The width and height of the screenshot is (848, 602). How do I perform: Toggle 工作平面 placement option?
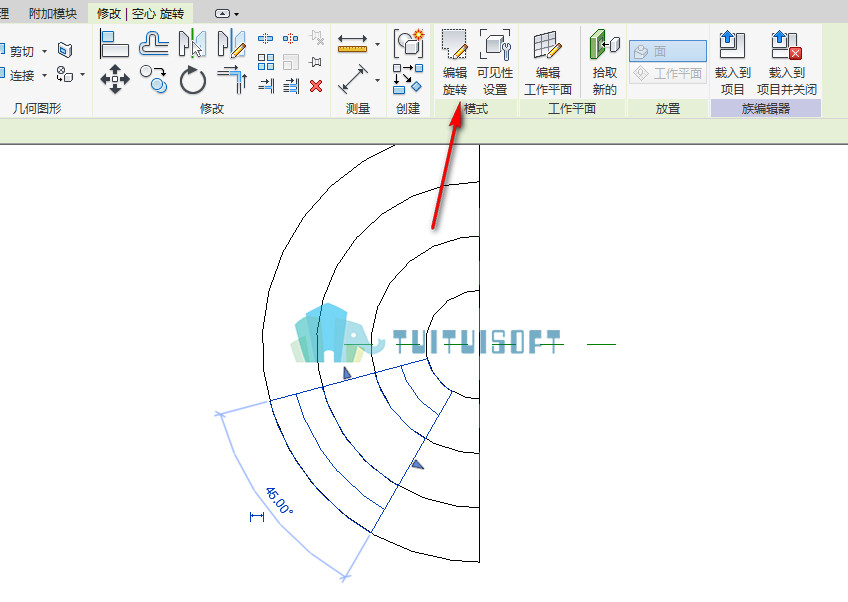click(x=667, y=73)
